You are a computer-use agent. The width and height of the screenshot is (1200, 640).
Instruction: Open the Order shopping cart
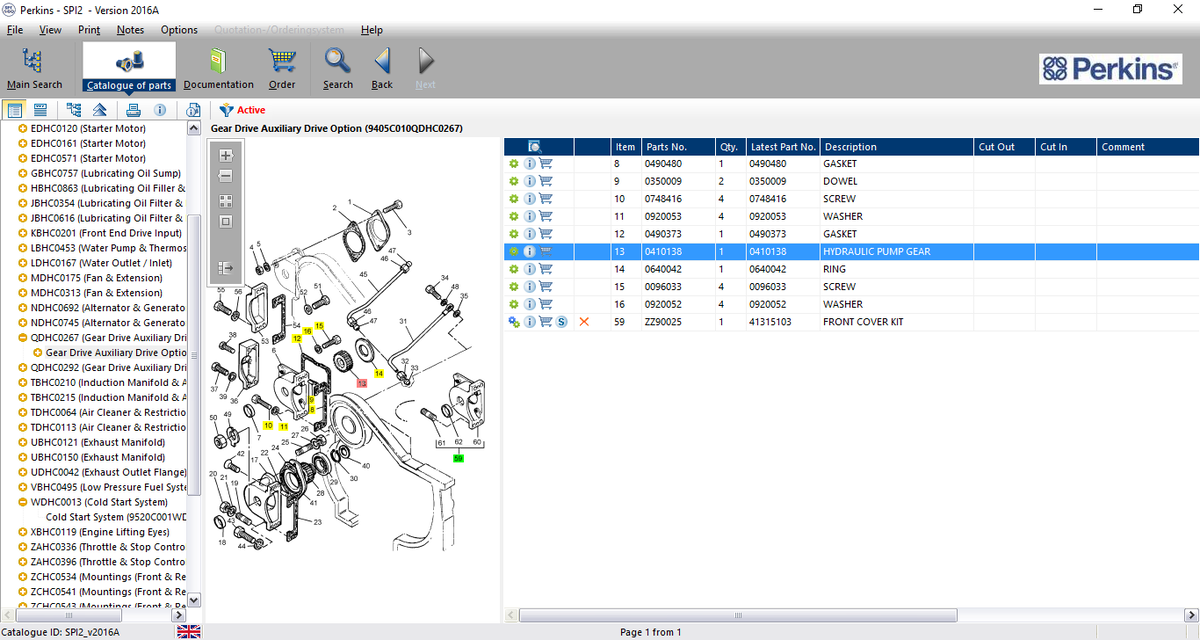(282, 62)
